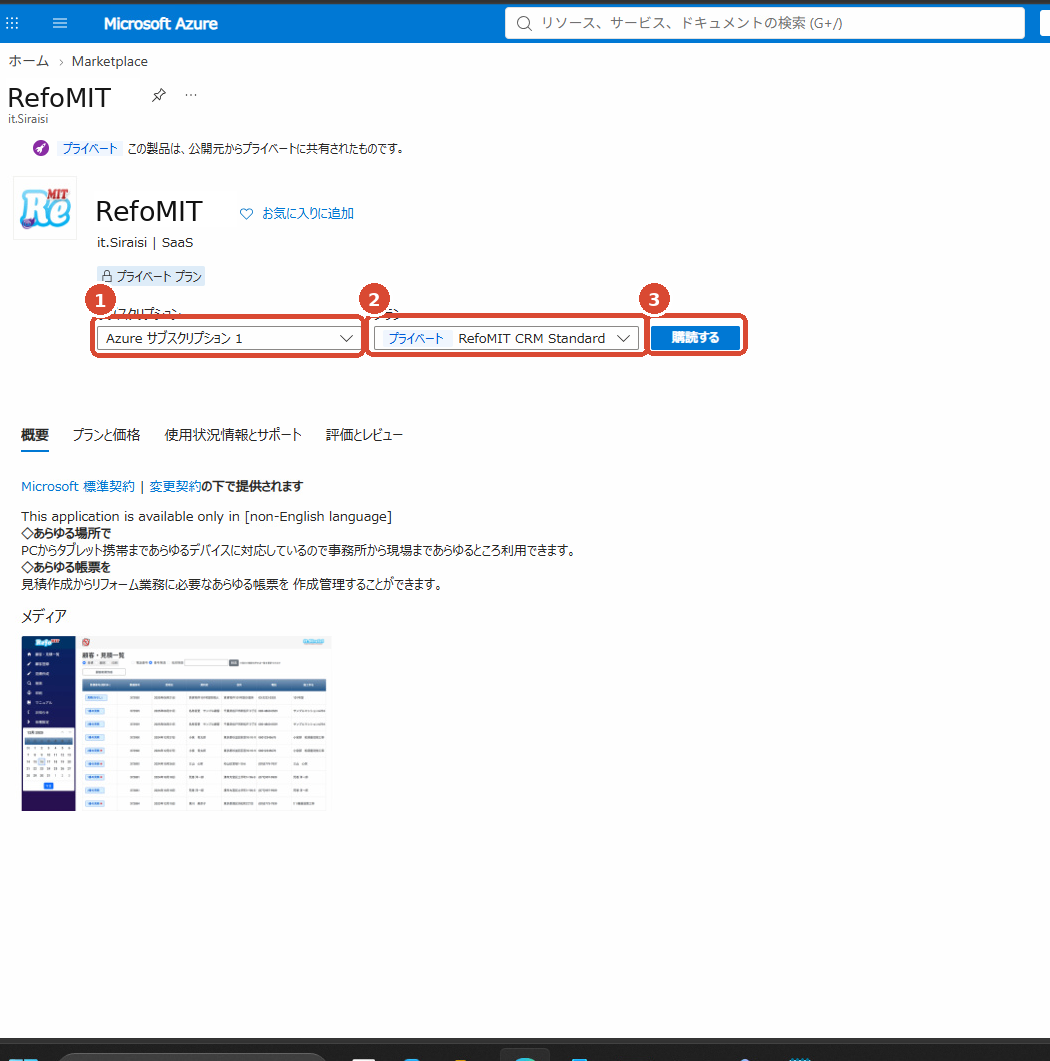Viewport: 1050px width, 1061px height.
Task: Select the 概要 tab
Action: click(35, 435)
